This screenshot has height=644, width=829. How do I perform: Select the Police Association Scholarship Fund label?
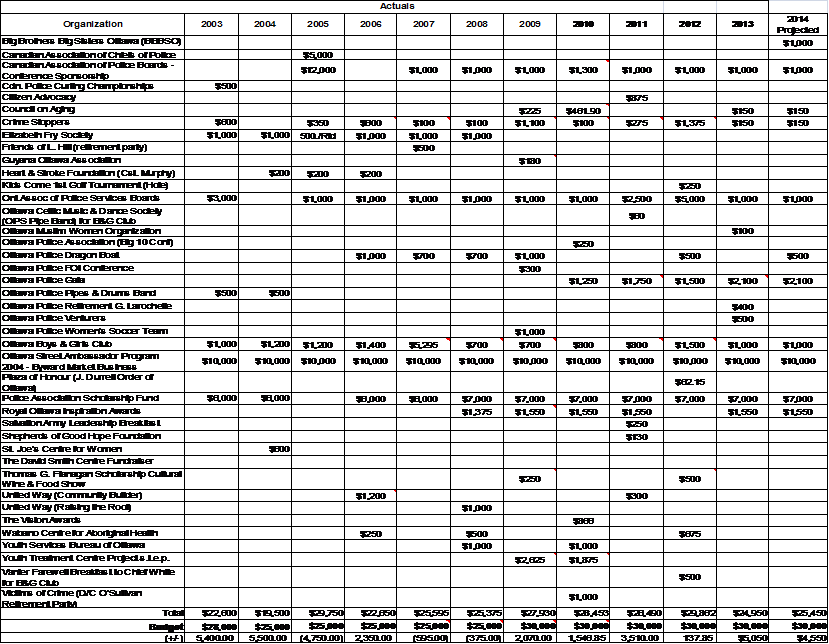pos(80,398)
